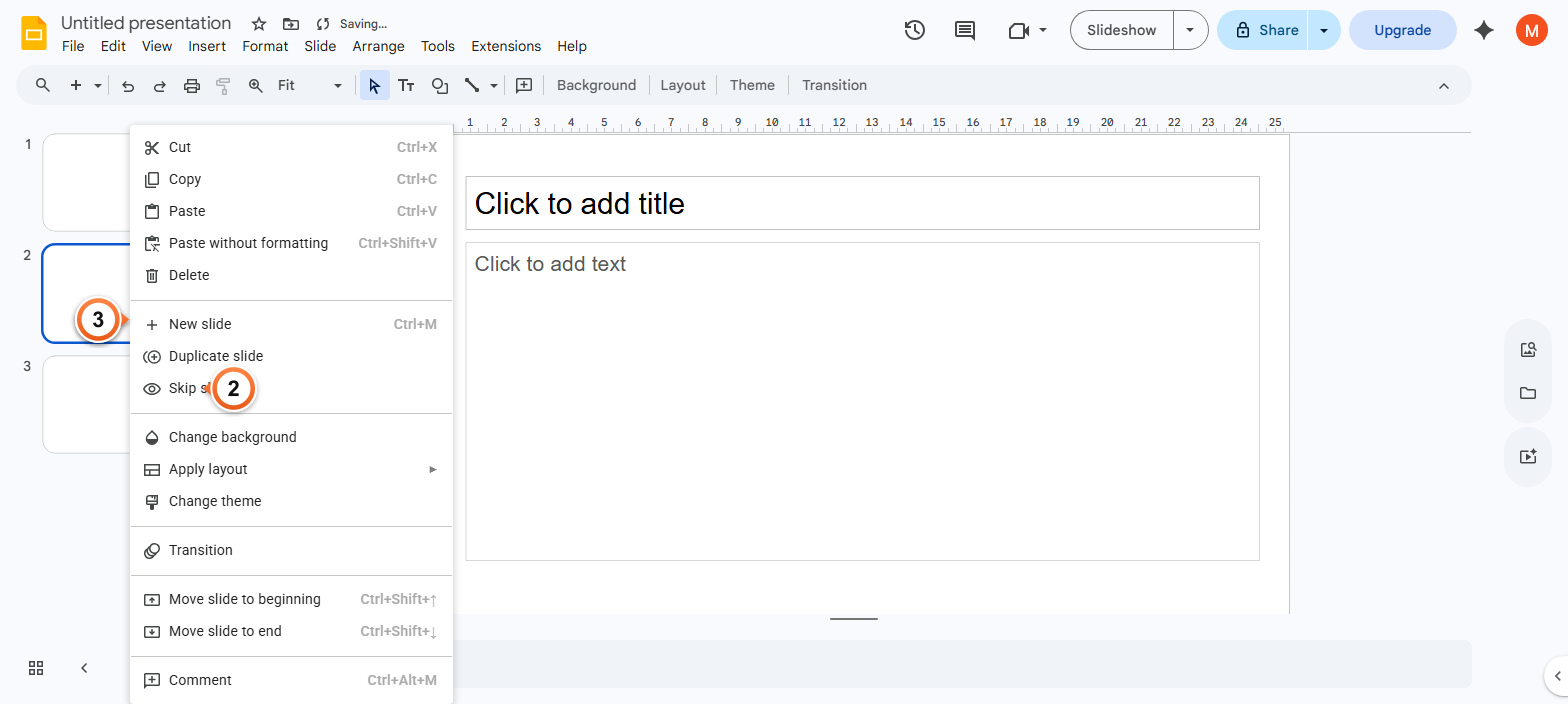Choose Move slide to beginning
The image size is (1568, 704).
tap(292, 599)
